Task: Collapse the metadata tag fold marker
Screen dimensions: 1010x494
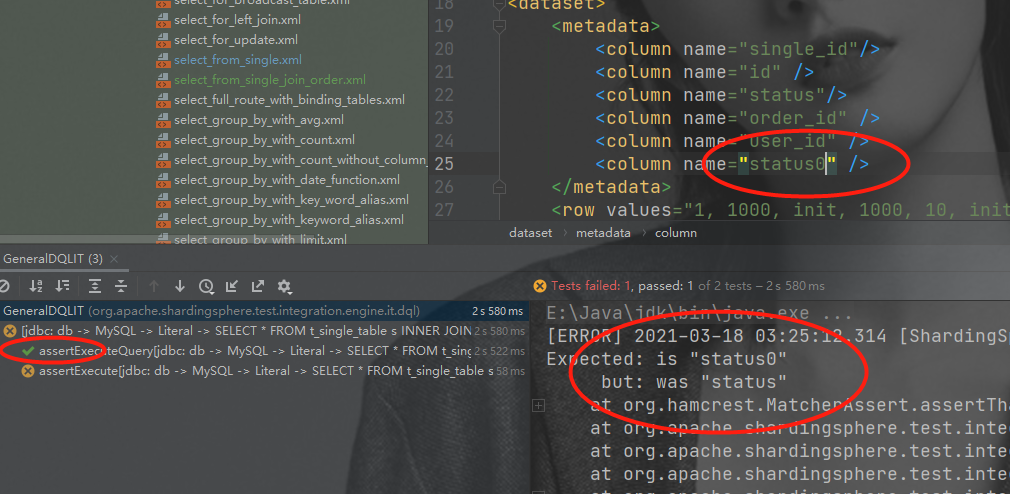Action: (x=499, y=26)
